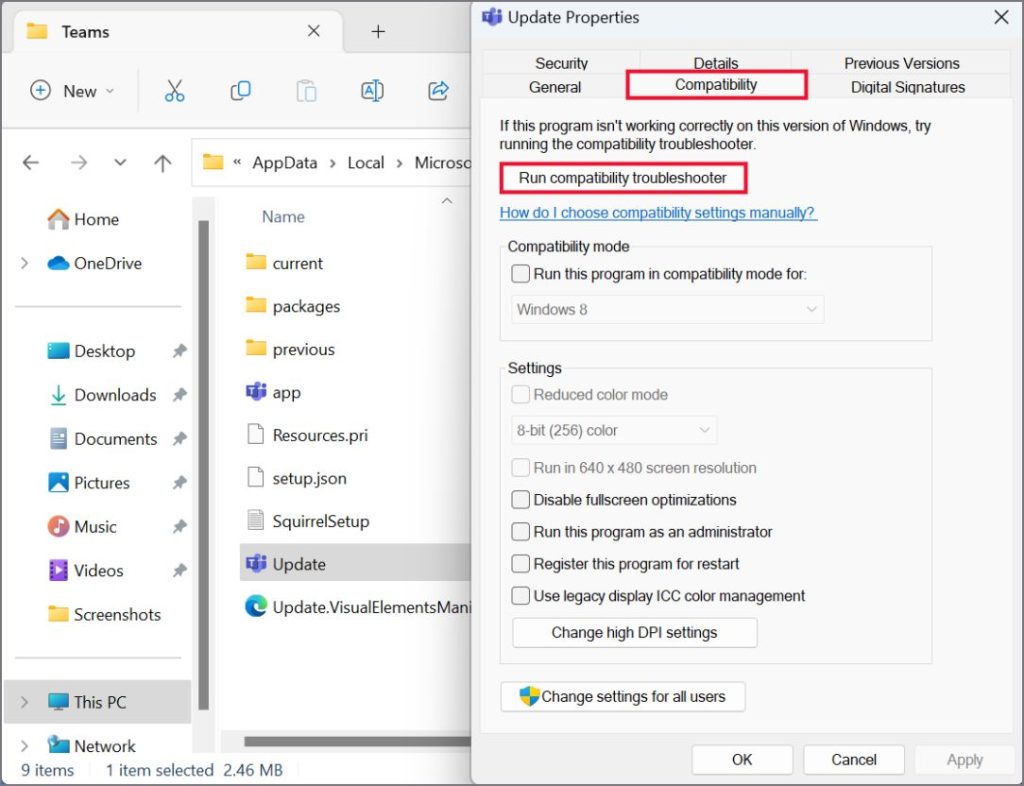This screenshot has height=786, width=1024.
Task: Click Change settings for all users
Action: click(623, 697)
